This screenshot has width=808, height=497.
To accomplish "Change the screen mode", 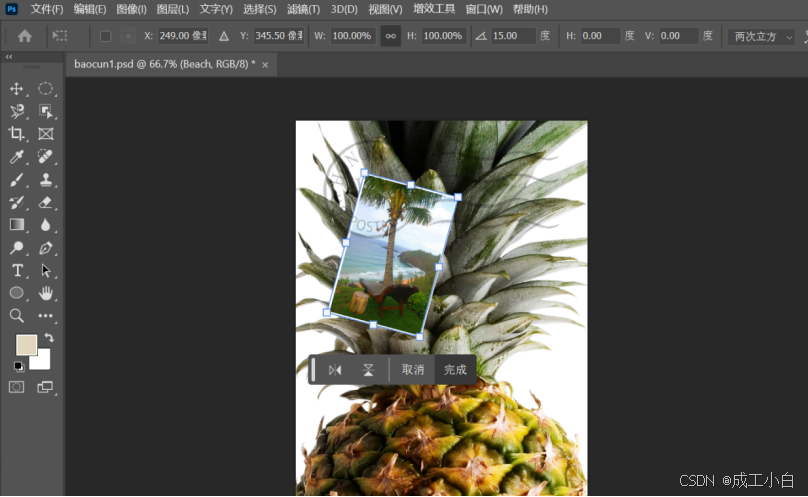I will coord(45,387).
